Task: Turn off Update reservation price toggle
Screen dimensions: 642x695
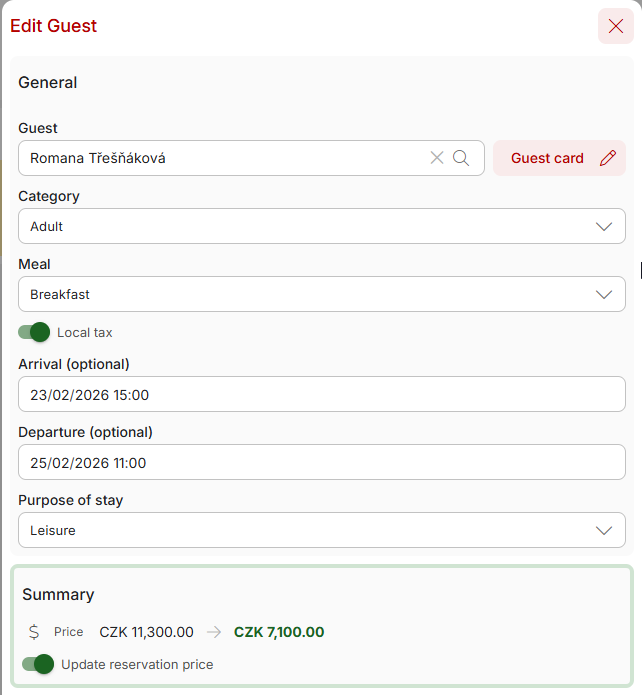Action: (x=38, y=664)
